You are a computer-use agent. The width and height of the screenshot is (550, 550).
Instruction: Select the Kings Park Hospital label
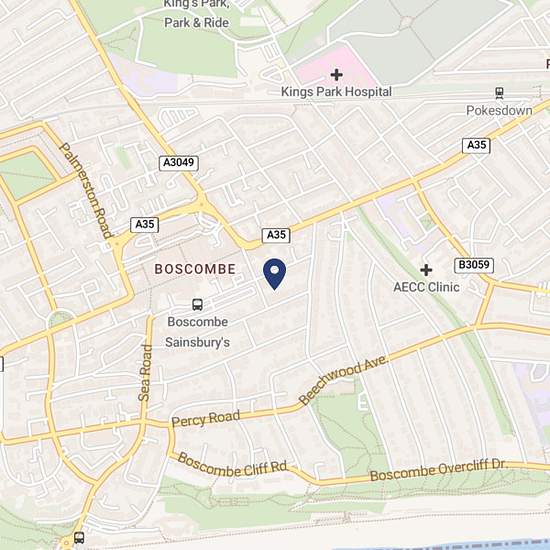[x=336, y=92]
